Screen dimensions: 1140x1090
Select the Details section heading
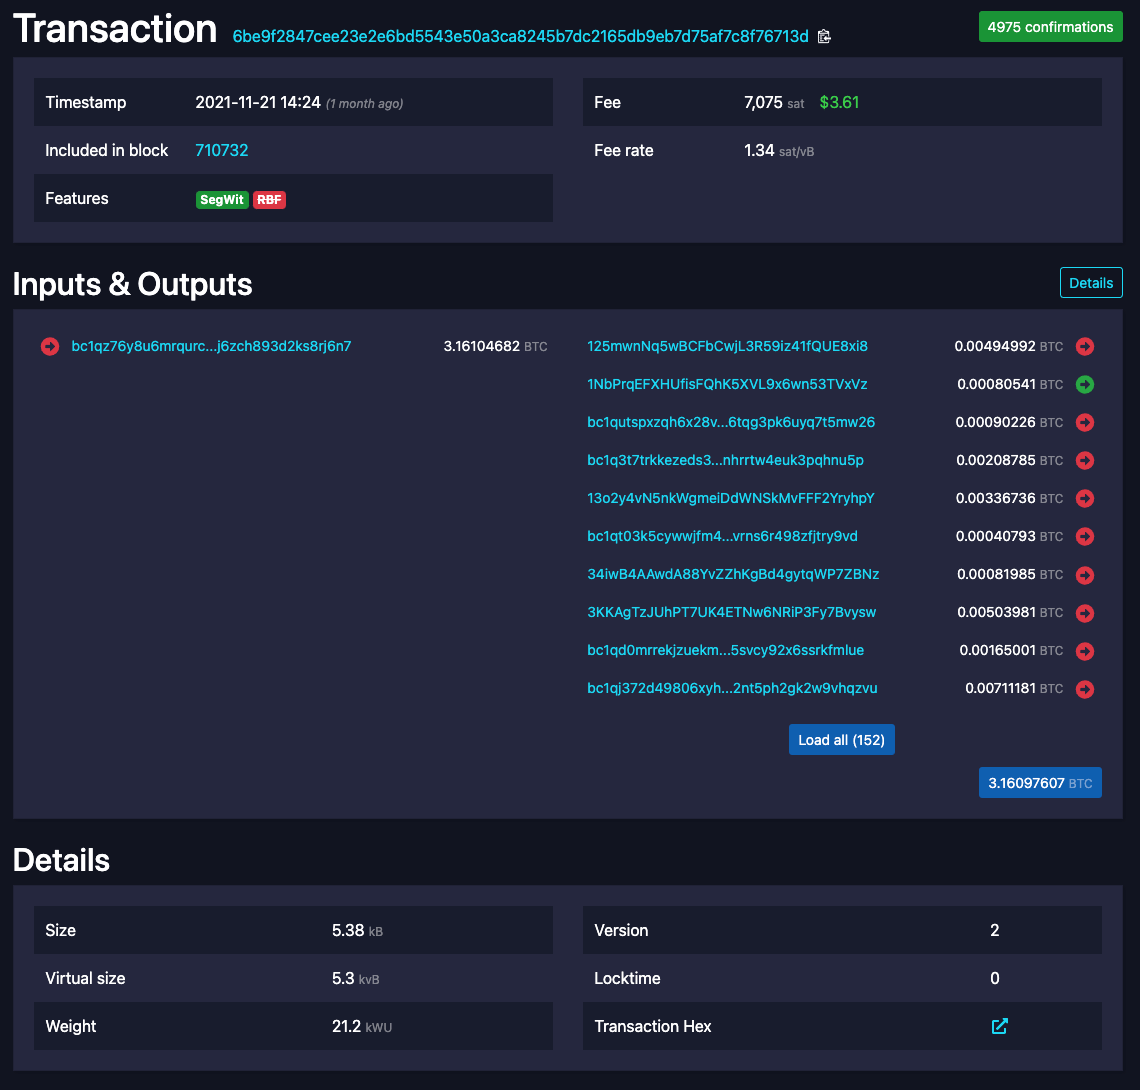pos(61,860)
